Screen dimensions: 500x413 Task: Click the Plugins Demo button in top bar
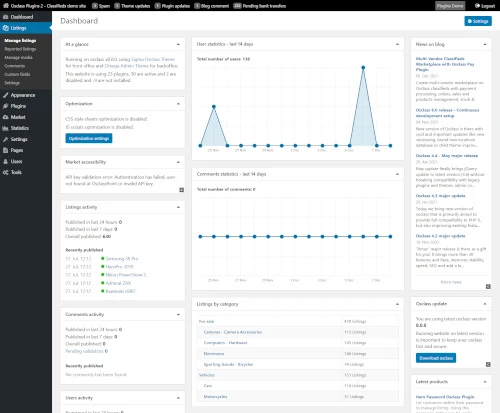pos(450,6)
